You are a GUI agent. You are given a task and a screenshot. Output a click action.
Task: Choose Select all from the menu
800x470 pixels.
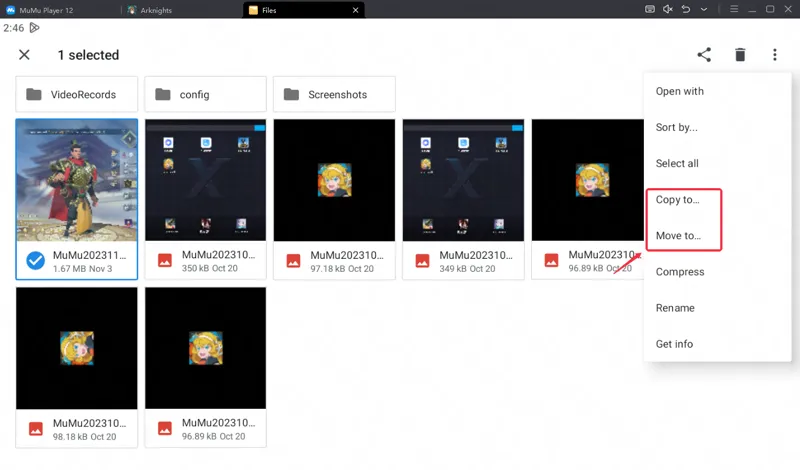[x=717, y=163]
